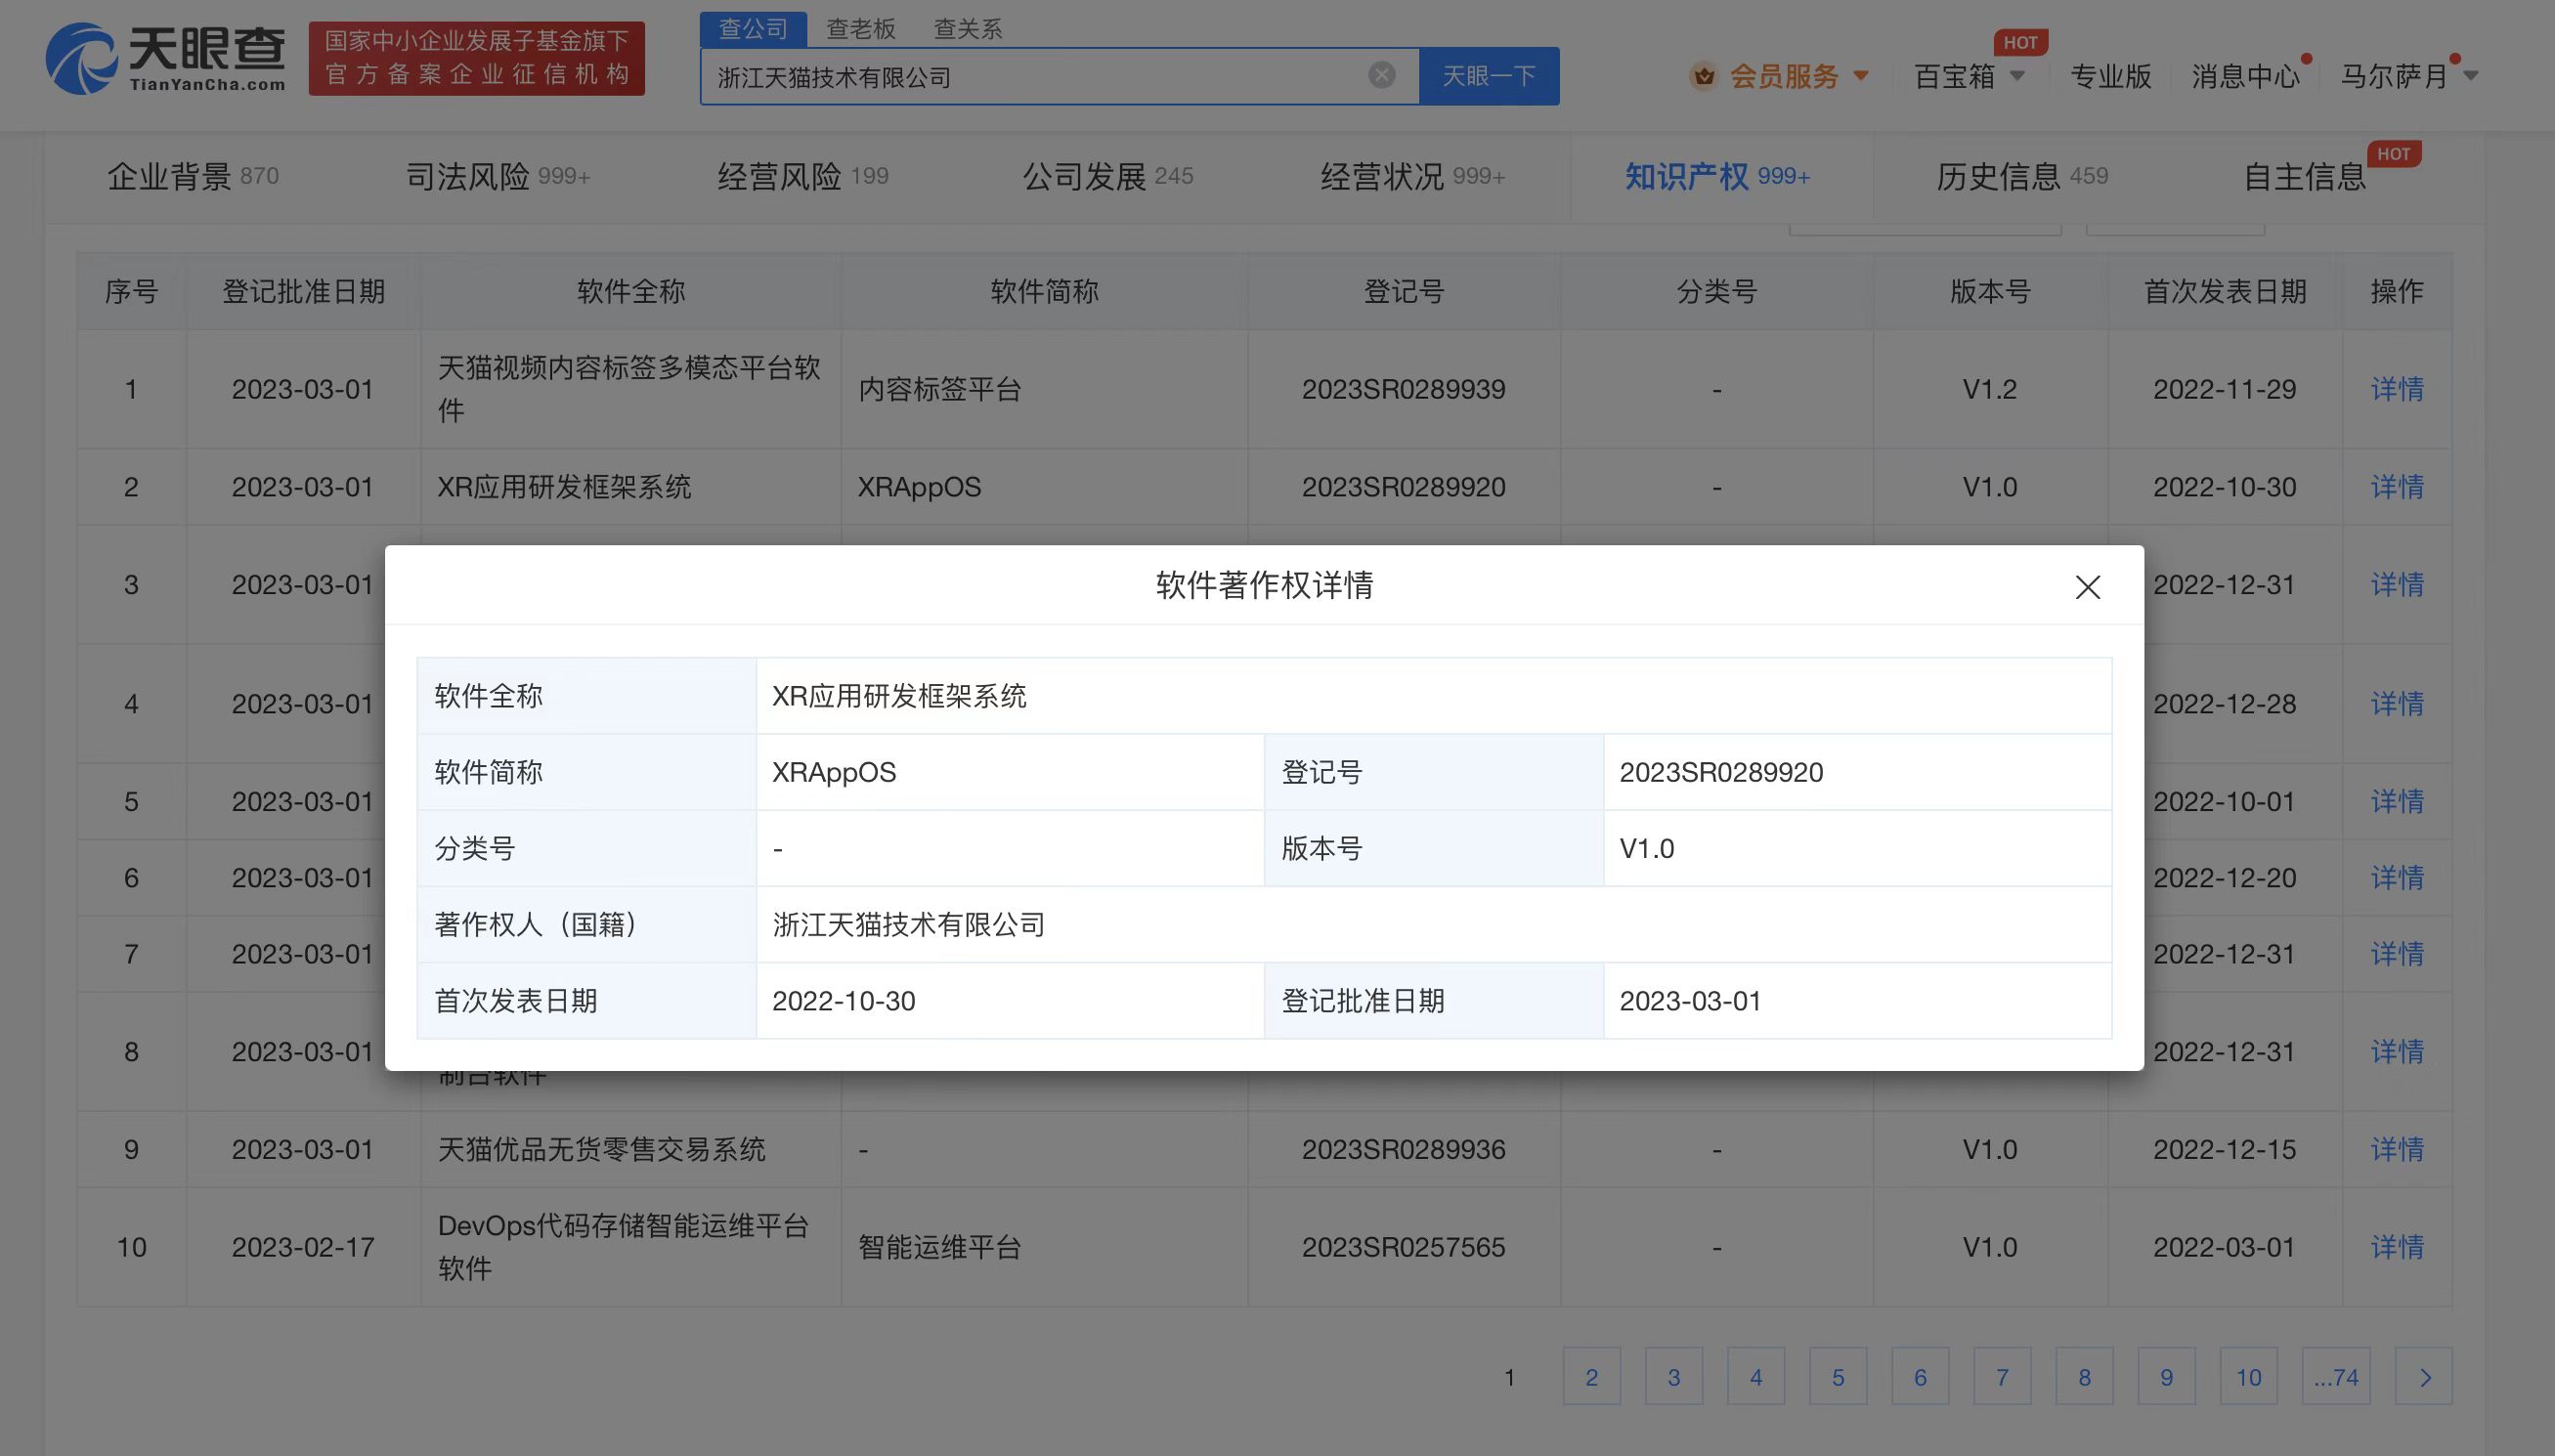Go to page 2
Screen dimensions: 2555x1456
(1591, 1377)
